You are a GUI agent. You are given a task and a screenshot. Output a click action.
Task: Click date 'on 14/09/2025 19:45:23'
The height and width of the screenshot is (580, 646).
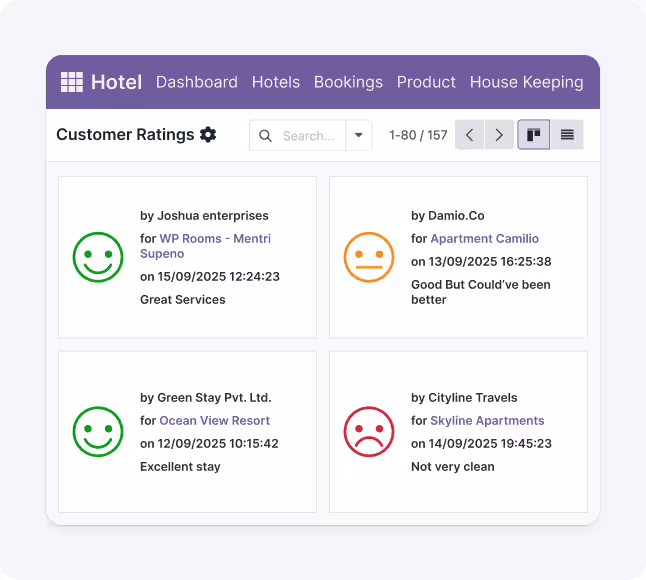pyautogui.click(x=482, y=444)
